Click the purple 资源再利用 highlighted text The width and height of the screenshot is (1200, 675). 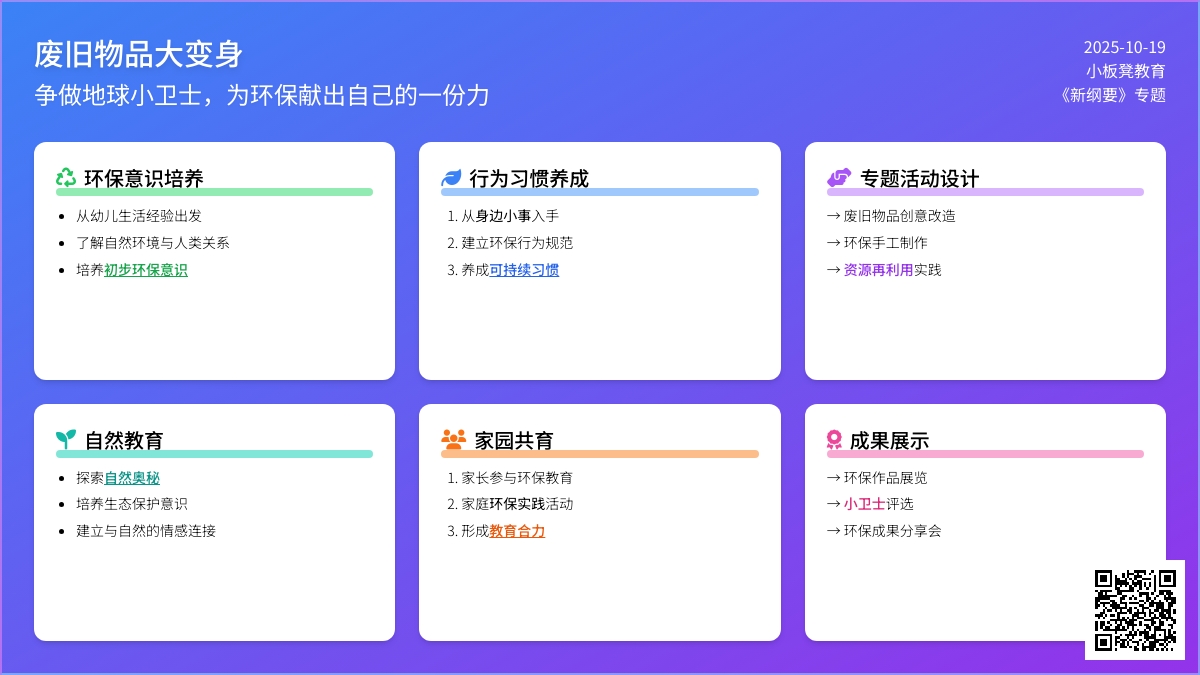pyautogui.click(x=878, y=270)
